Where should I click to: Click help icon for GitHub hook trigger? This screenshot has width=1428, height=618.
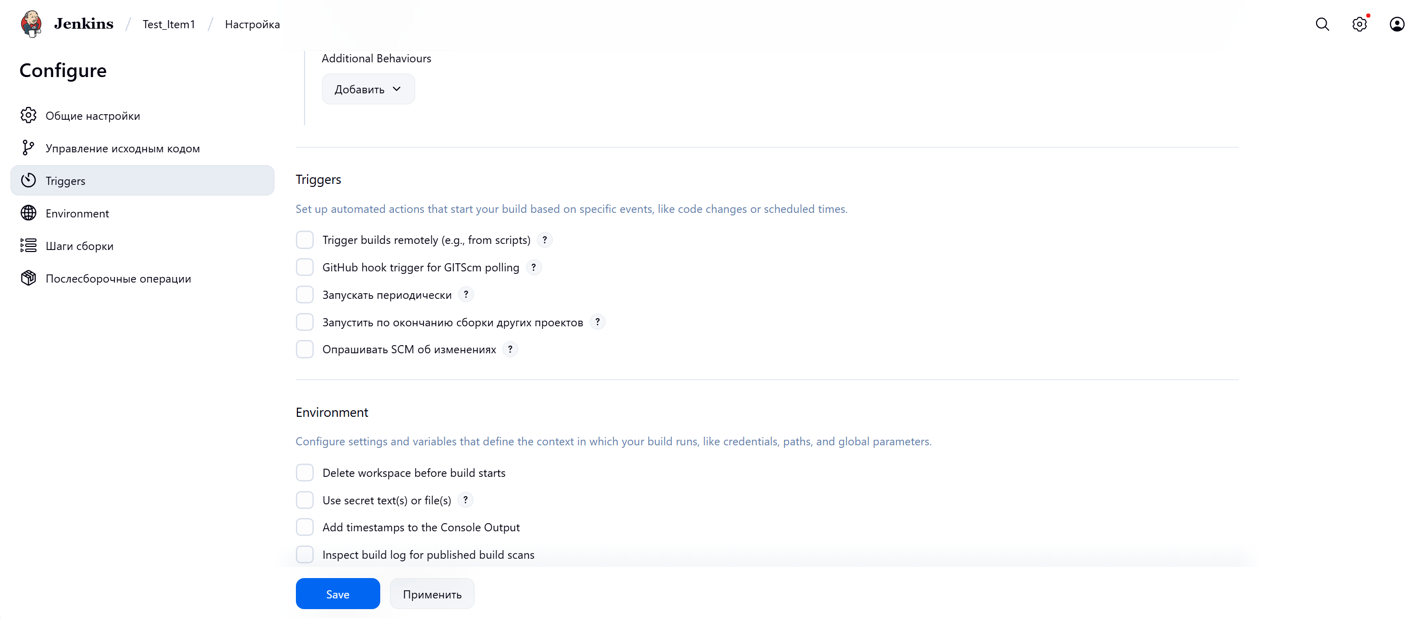[x=534, y=268]
